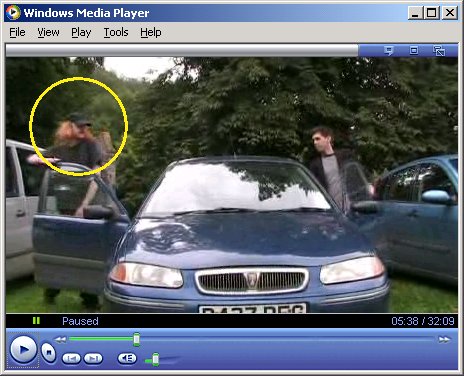Click the fast forward arrows at seek bar end
Screen dimensions: 464x376
click(x=444, y=340)
